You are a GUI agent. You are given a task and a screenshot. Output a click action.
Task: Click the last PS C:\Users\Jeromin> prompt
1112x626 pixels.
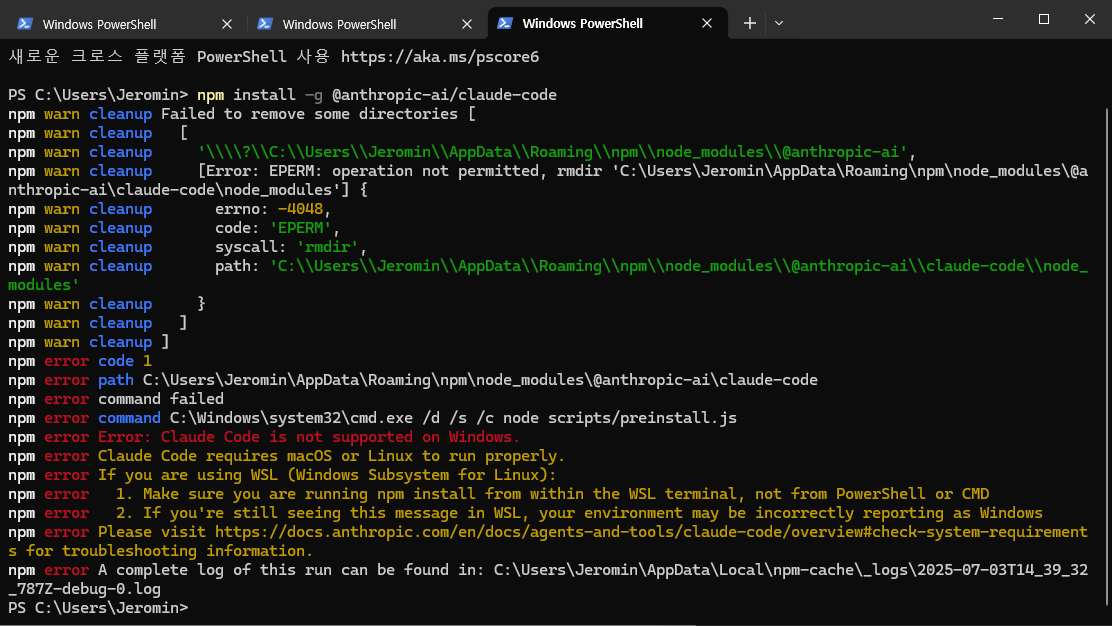[98, 608]
